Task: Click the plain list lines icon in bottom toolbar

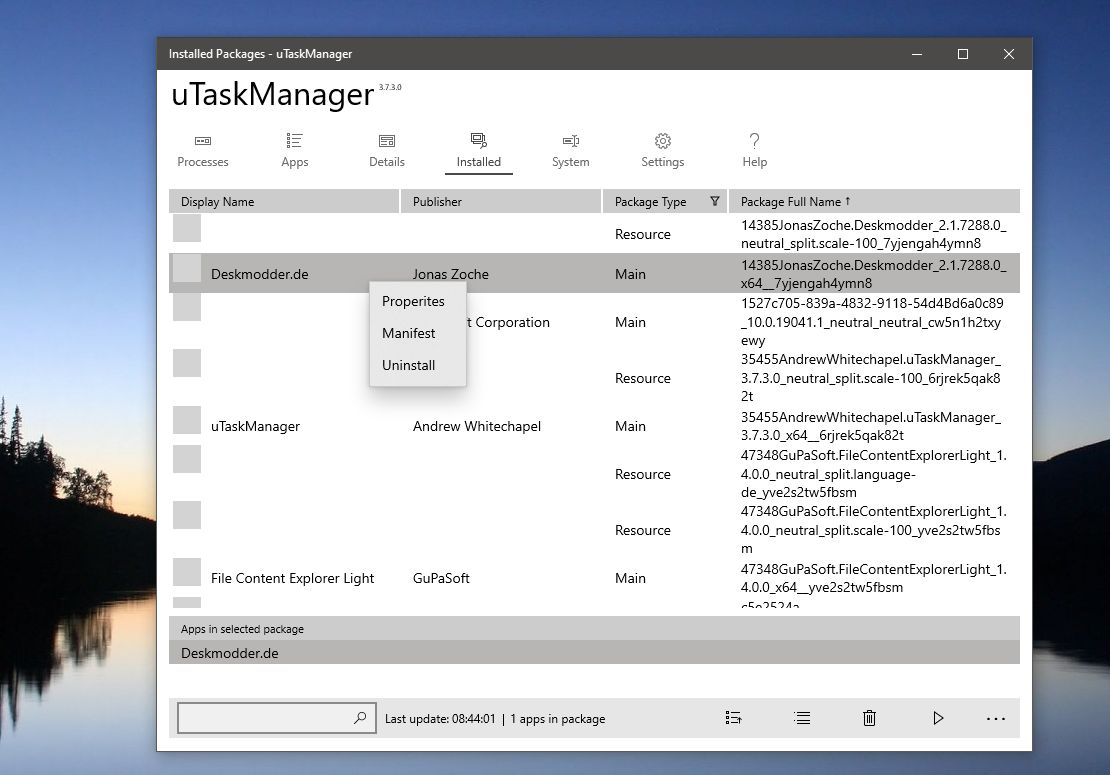Action: 802,718
